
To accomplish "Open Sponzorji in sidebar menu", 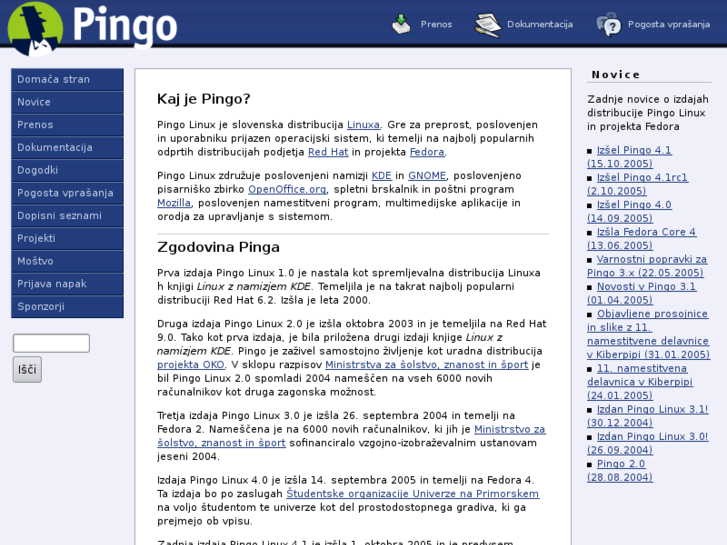I will [67, 307].
